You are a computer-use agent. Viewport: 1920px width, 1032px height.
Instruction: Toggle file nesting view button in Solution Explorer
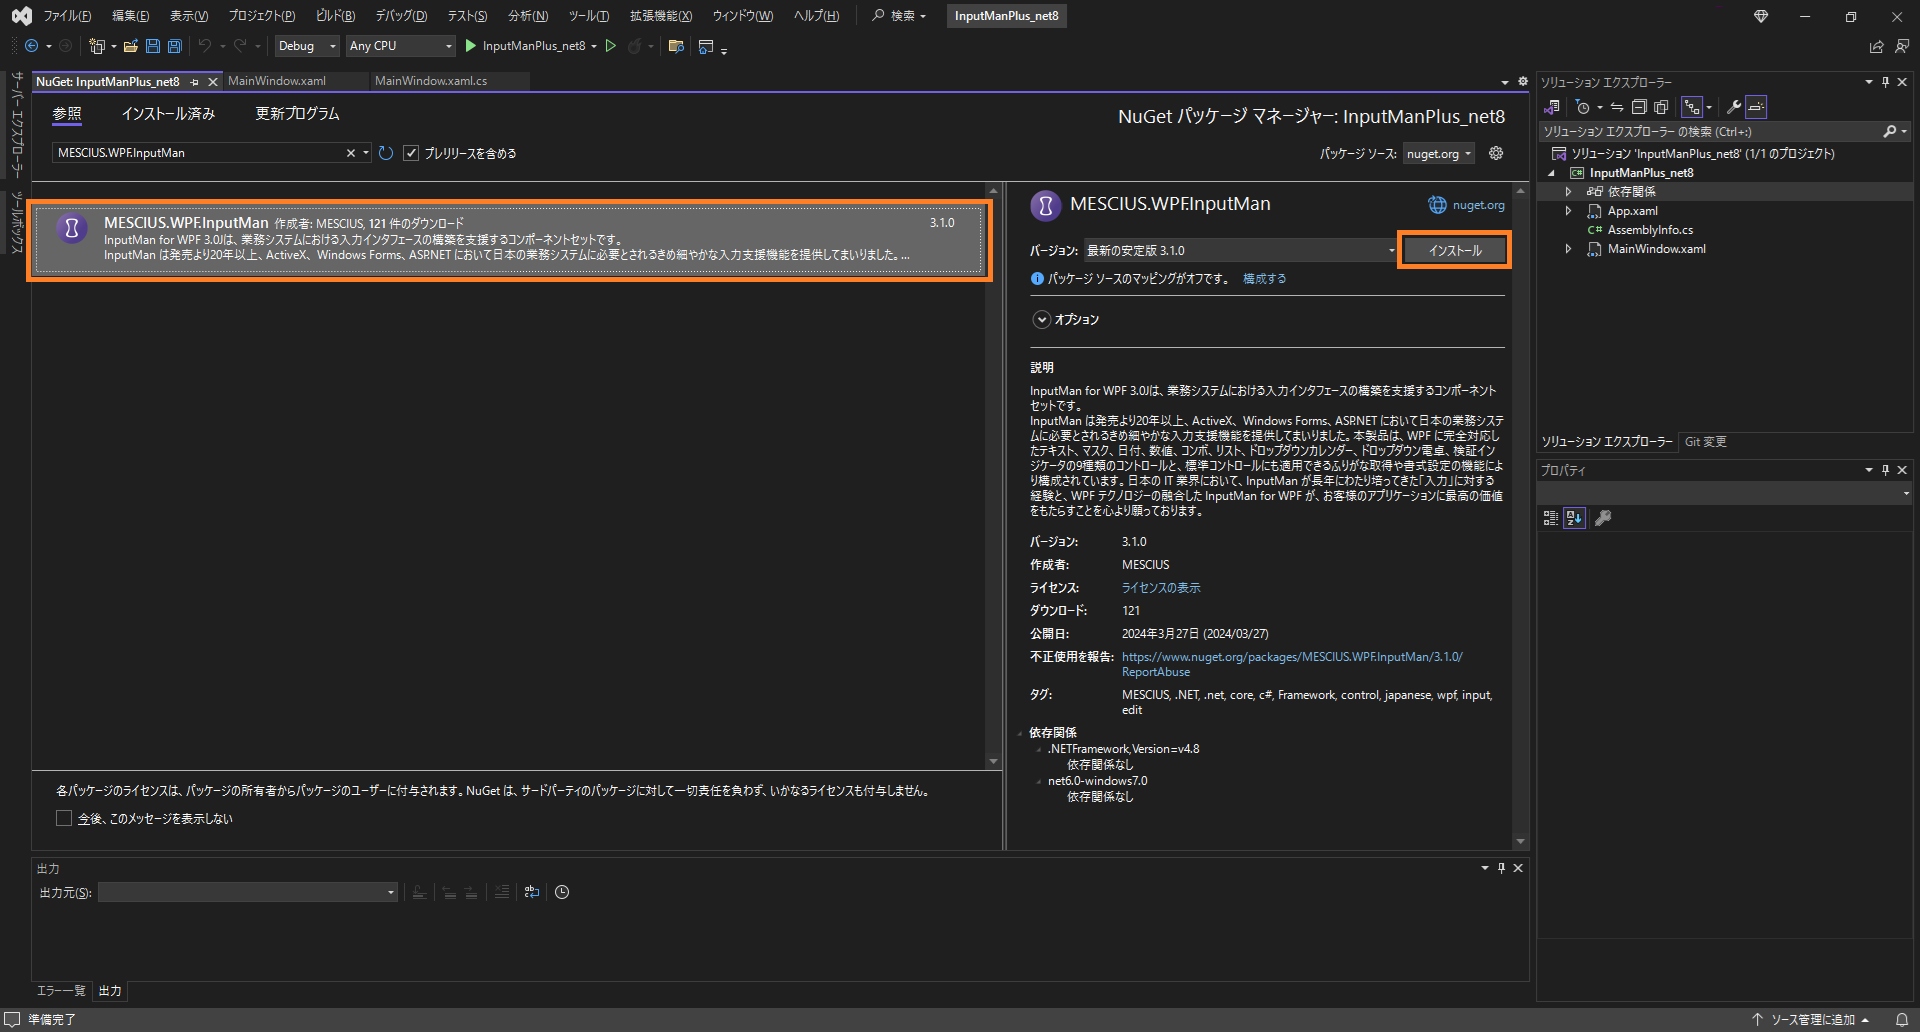tap(1692, 107)
